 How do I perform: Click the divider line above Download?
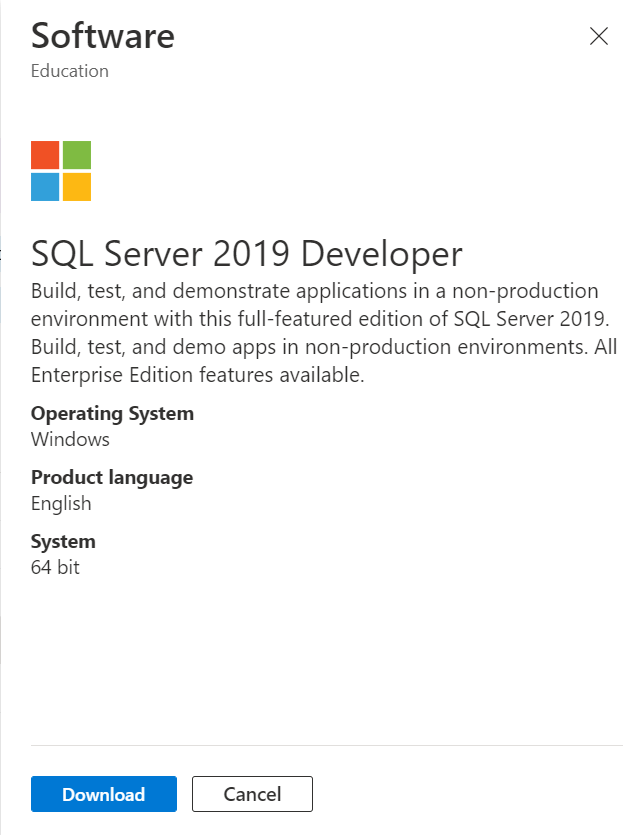click(x=327, y=745)
